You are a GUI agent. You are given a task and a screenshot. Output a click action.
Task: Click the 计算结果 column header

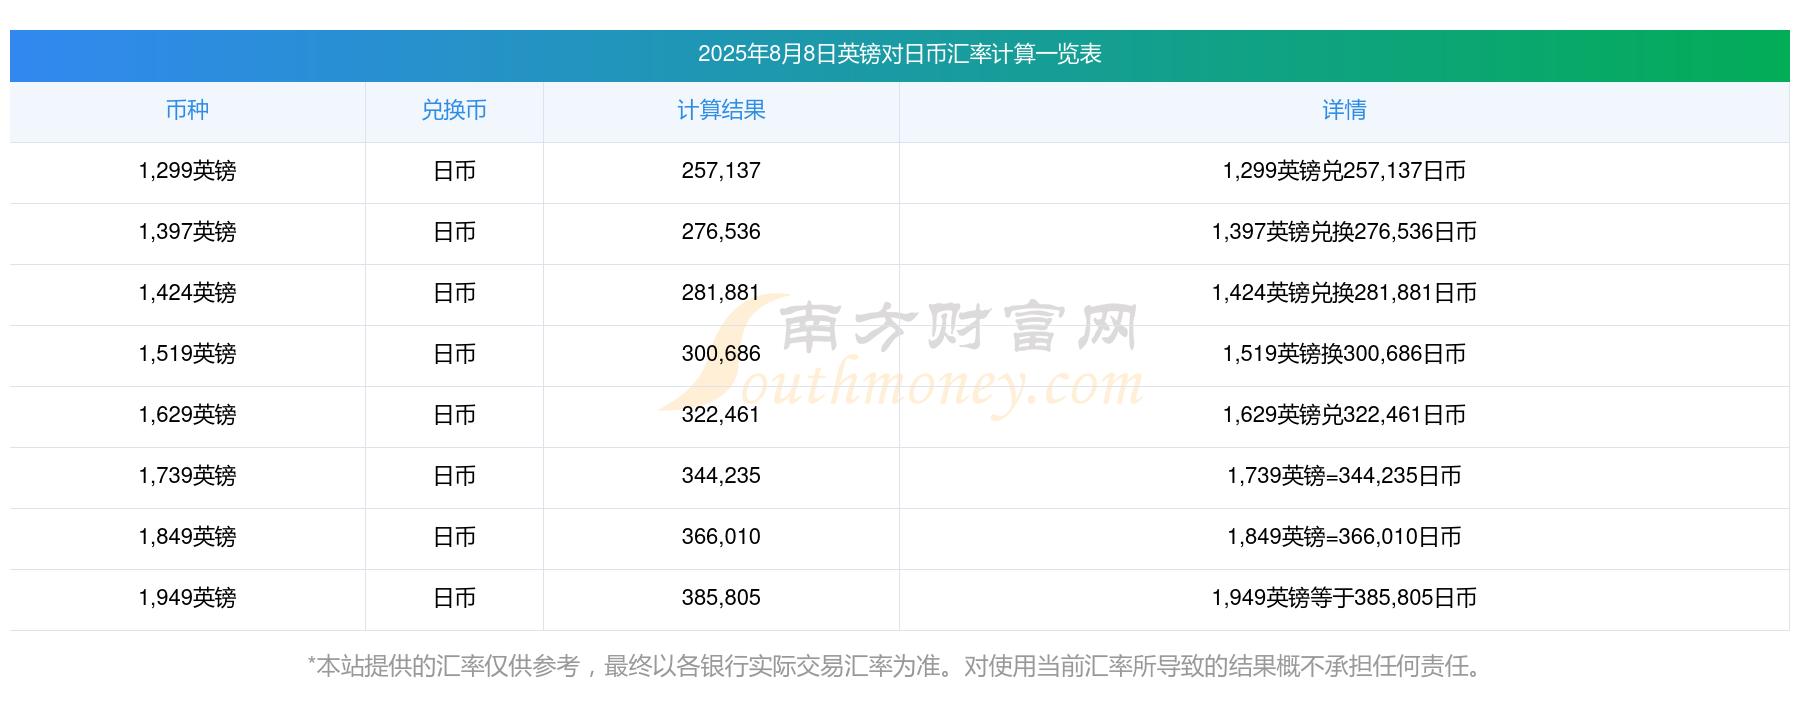click(721, 110)
